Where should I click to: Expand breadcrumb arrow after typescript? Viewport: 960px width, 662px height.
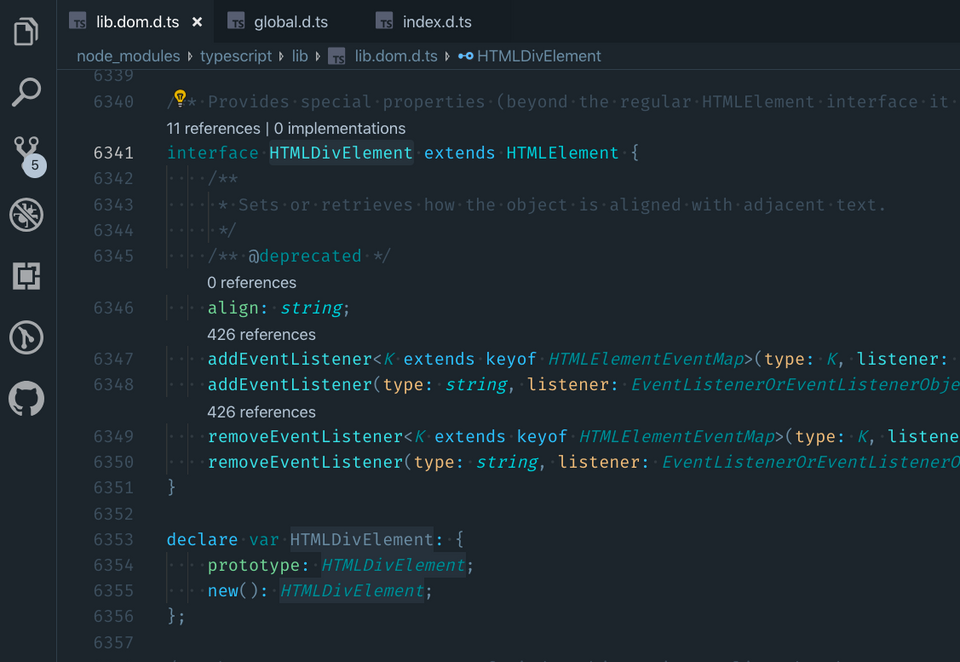282,56
